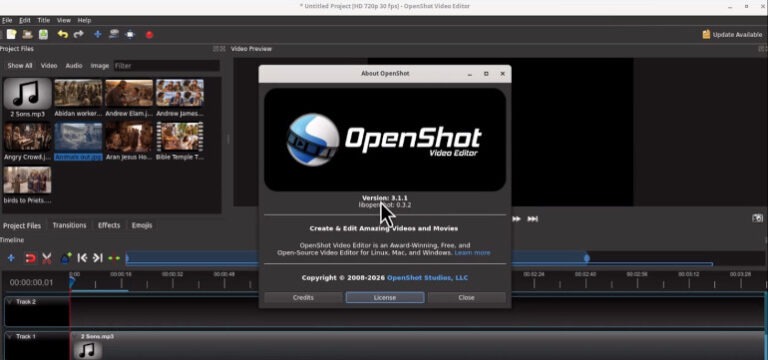Click the jump to end playback button
Viewport: 768px width, 360px height.
[532, 219]
